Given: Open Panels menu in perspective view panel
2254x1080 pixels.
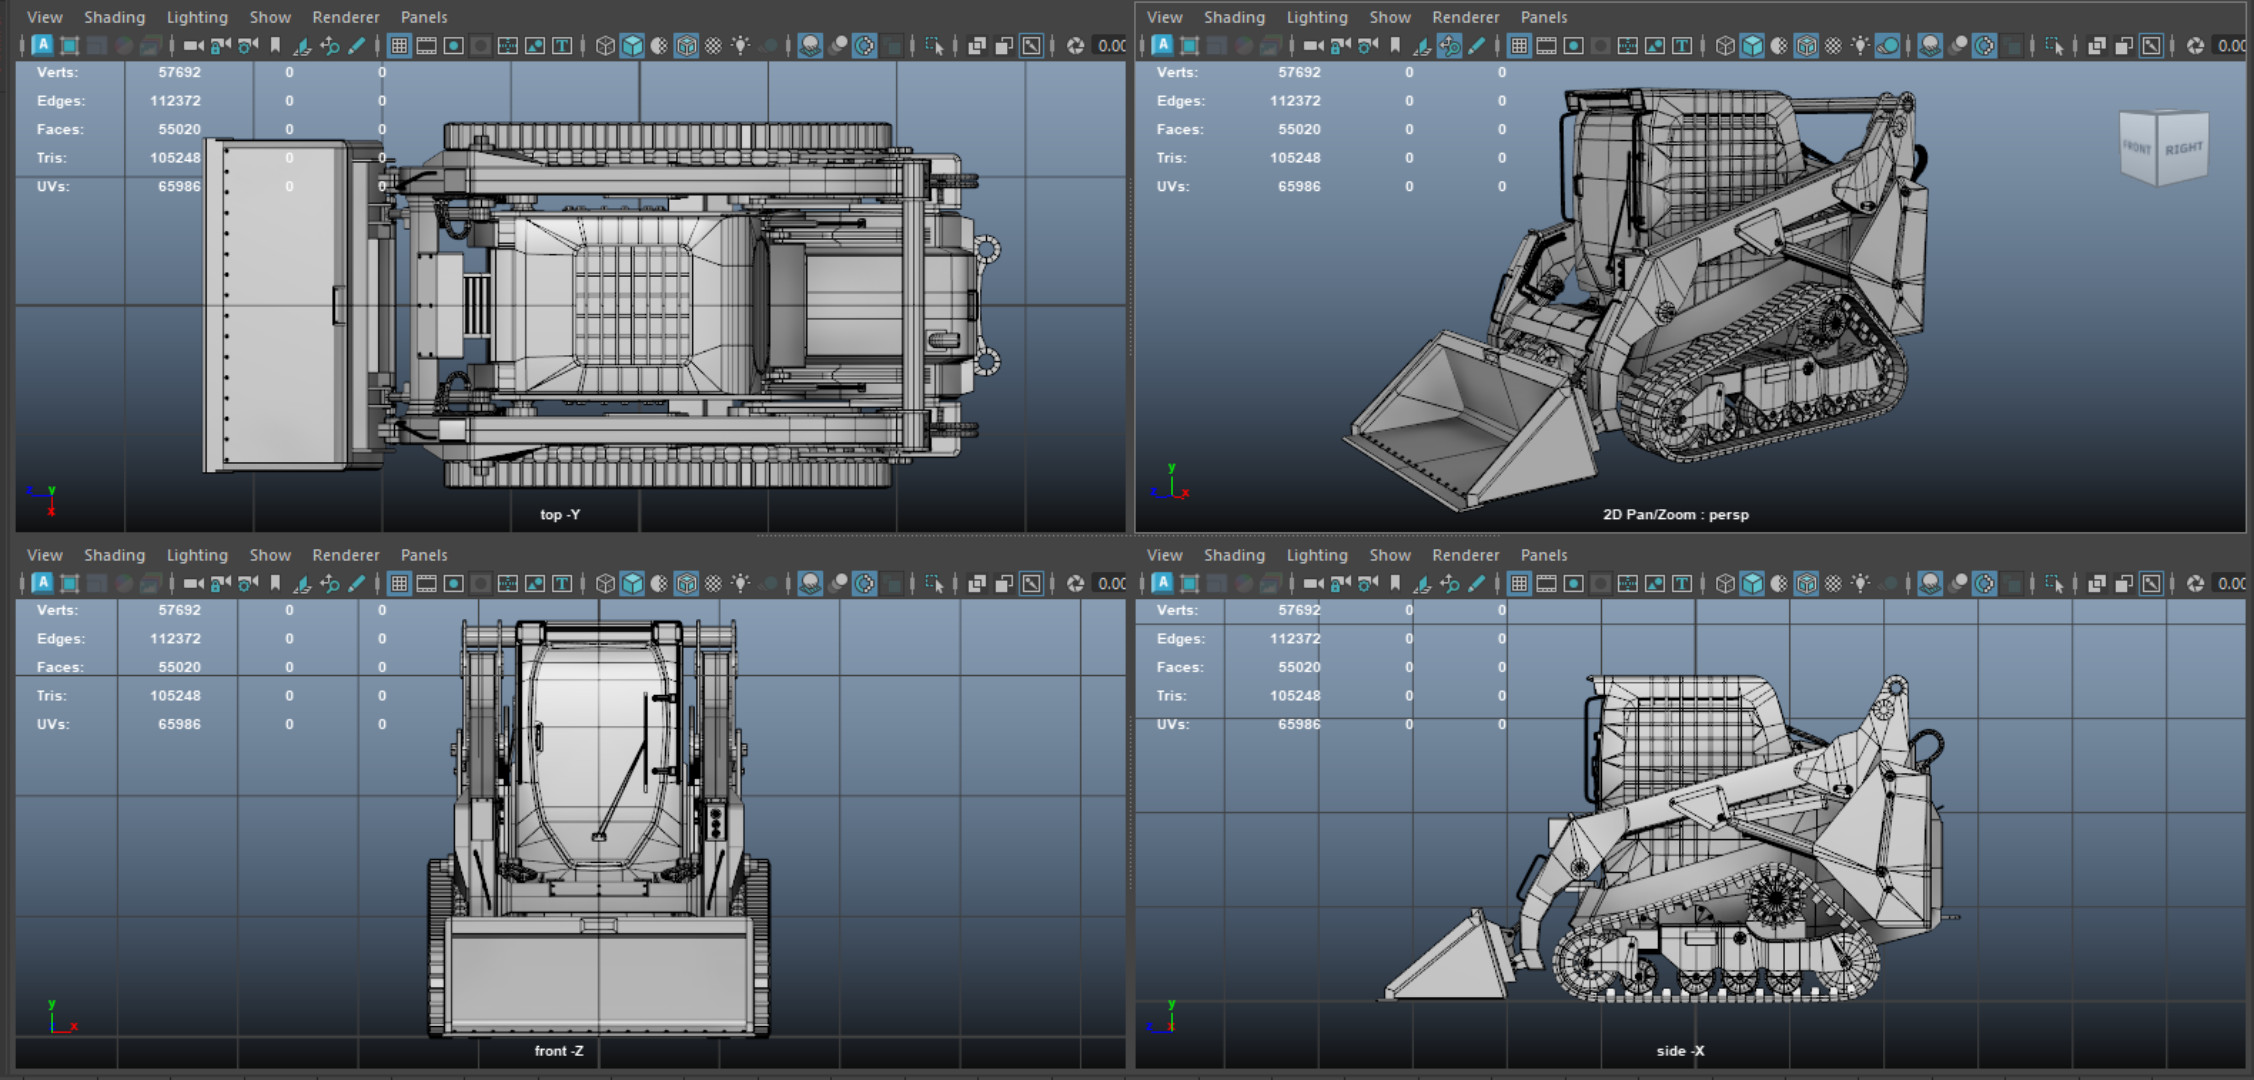Looking at the screenshot, I should (1543, 17).
